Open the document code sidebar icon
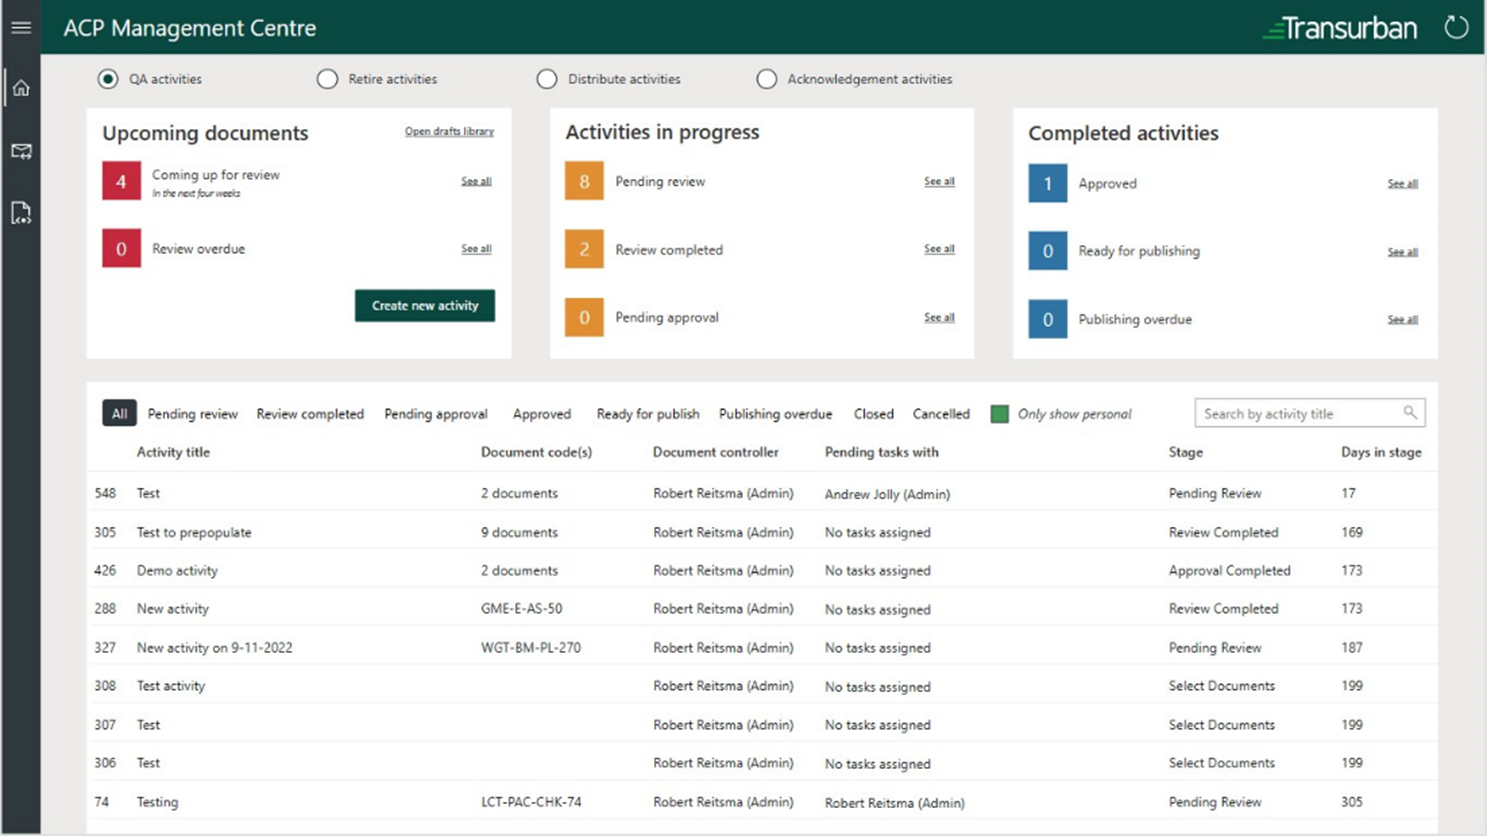The width and height of the screenshot is (1487, 836). pos(21,213)
